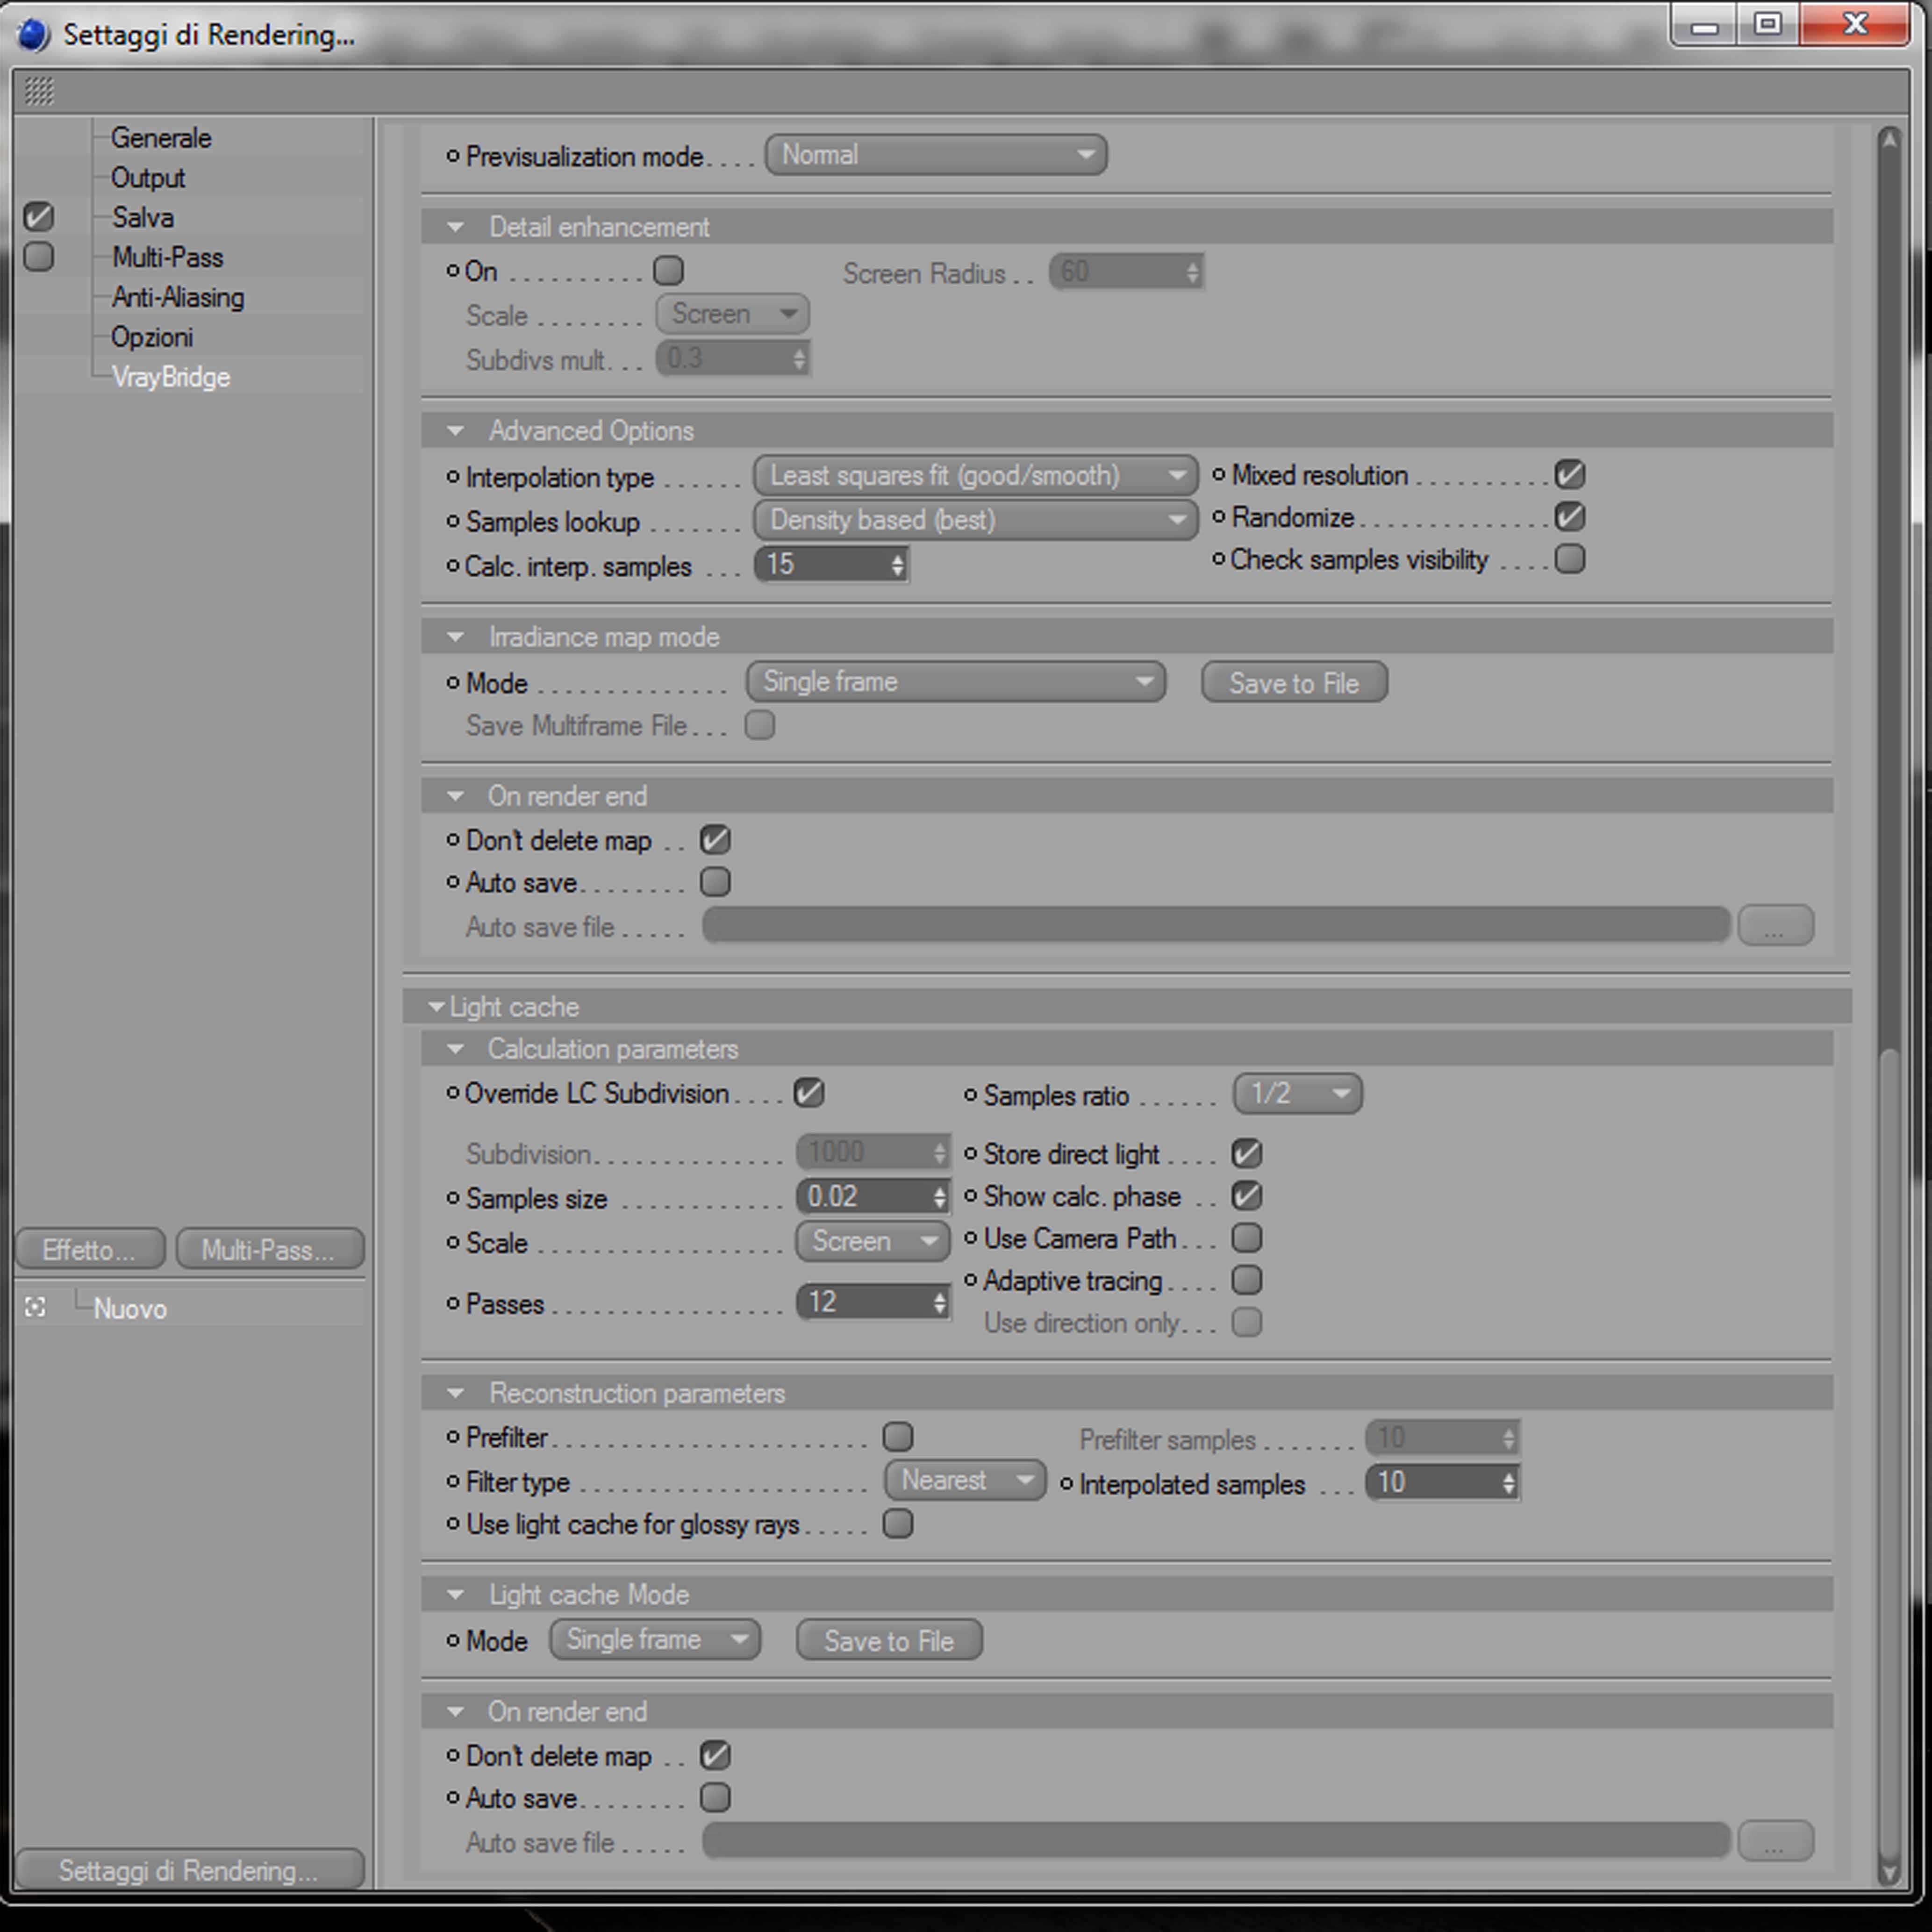Click the Nuovo preset target icon

[x=35, y=1307]
